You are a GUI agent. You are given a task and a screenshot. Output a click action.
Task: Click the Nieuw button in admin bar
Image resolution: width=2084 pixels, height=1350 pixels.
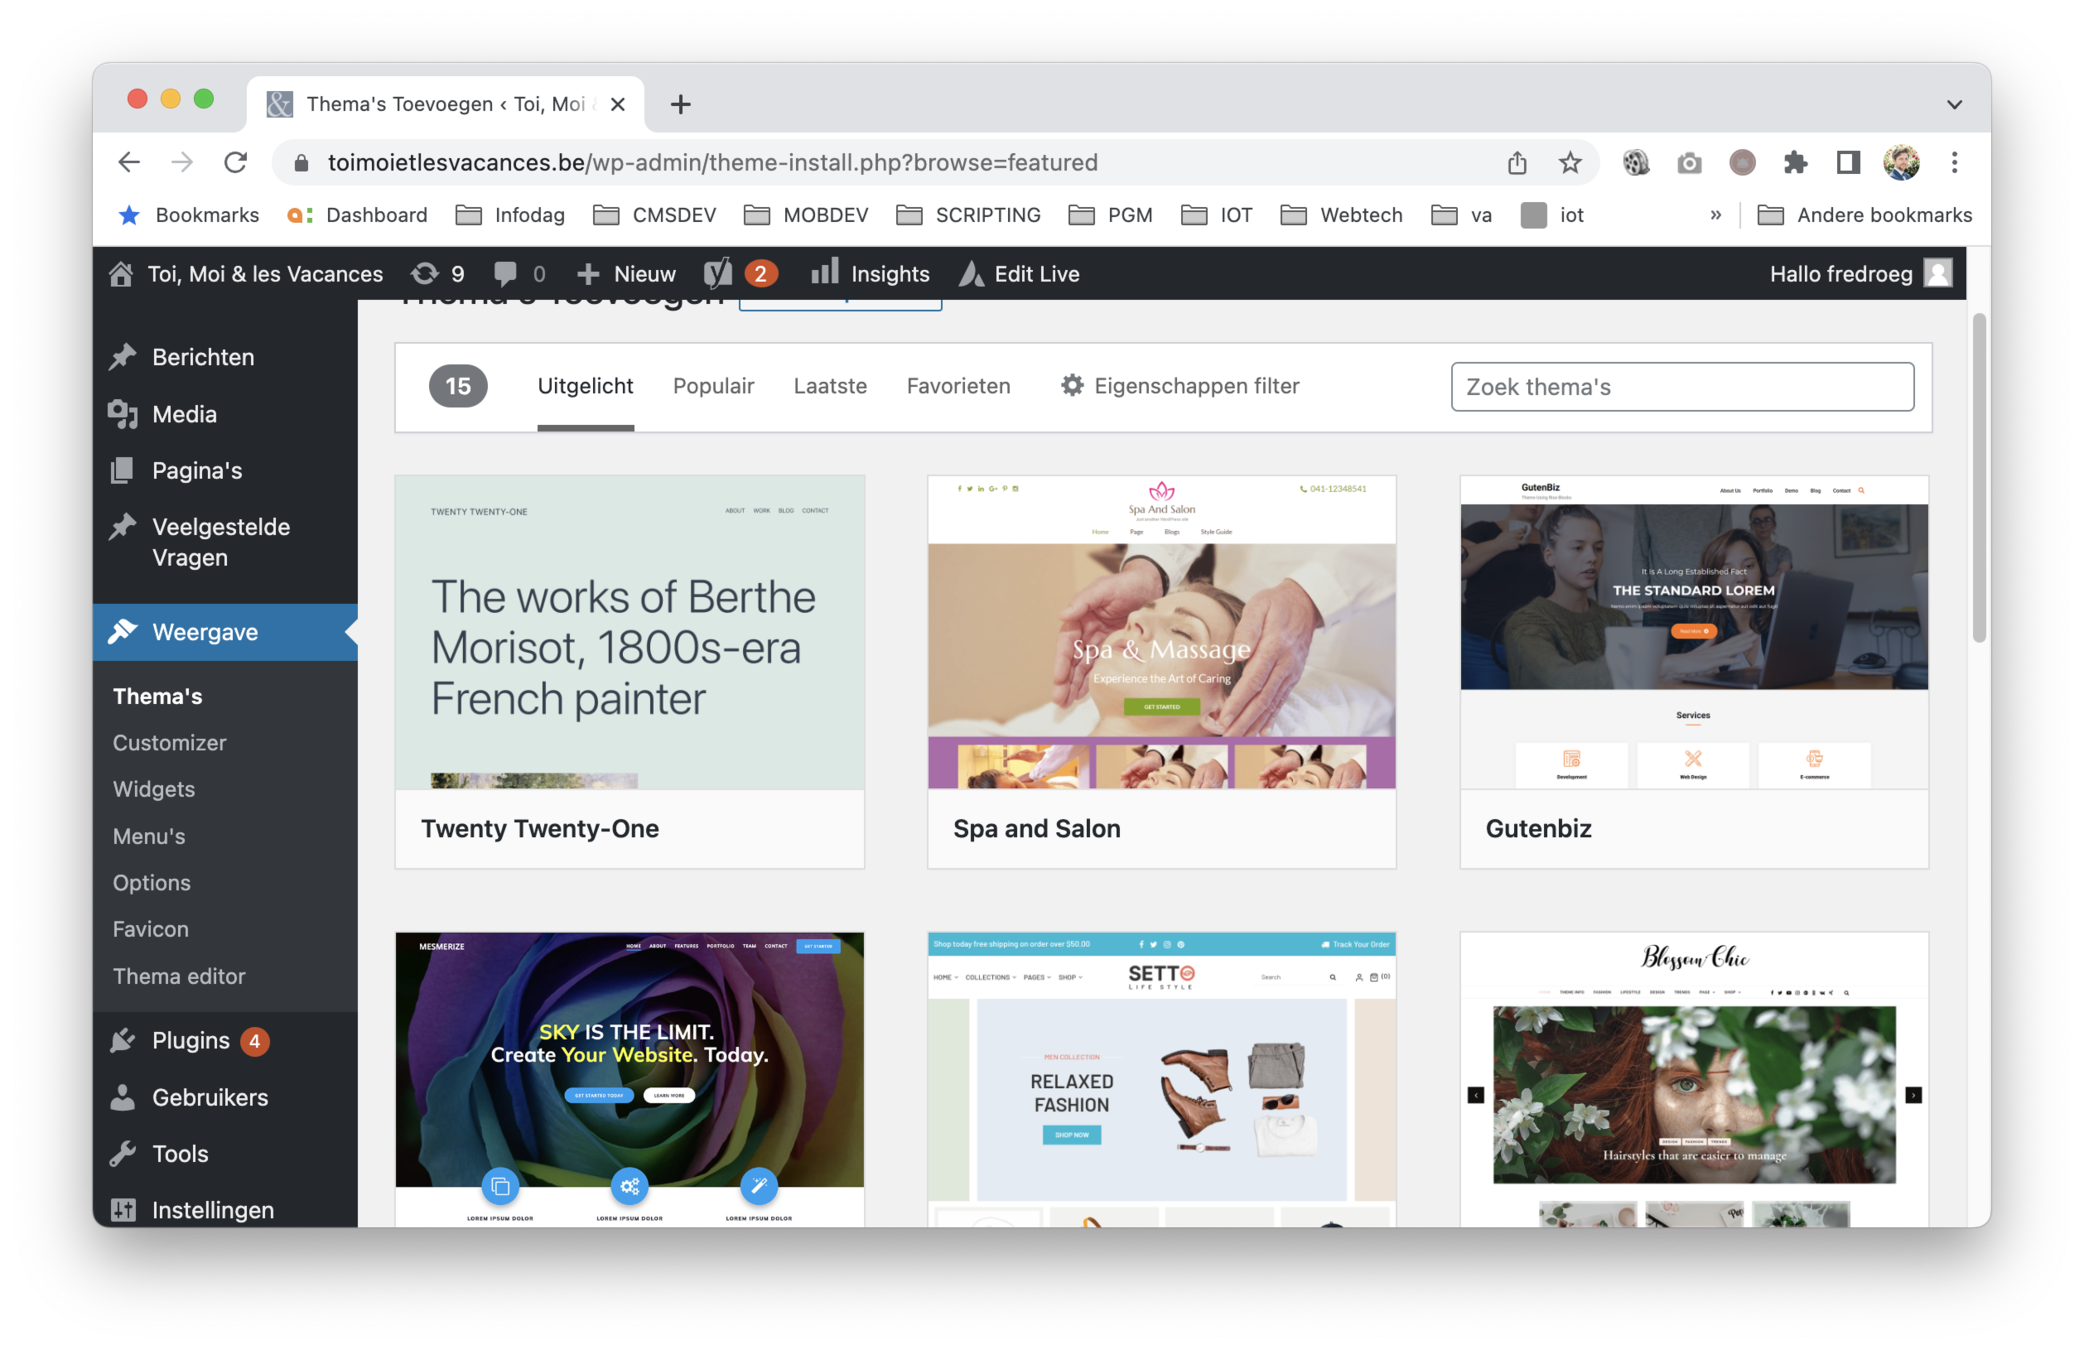point(627,274)
